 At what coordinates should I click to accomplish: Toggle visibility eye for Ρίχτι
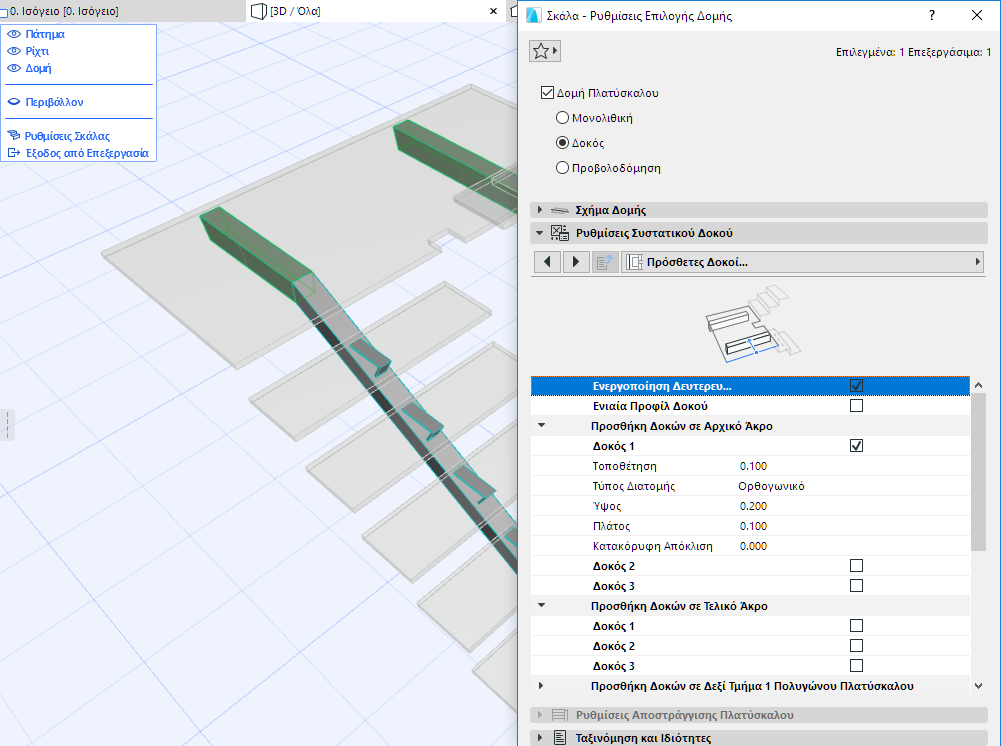point(14,51)
